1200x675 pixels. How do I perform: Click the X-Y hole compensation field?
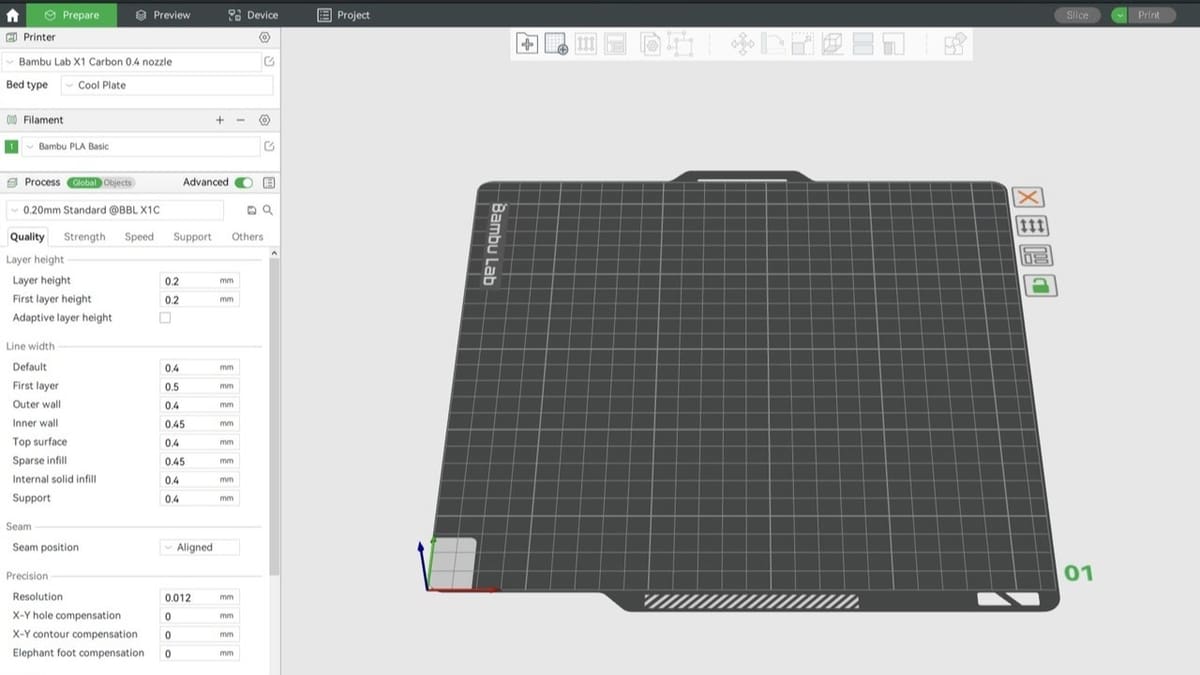[x=199, y=616]
